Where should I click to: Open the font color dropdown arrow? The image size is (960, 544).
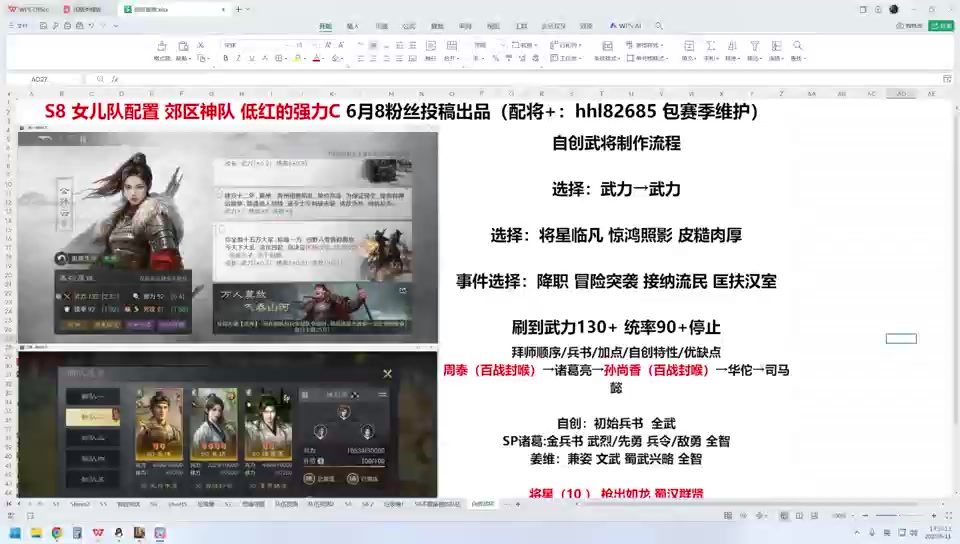point(325,58)
